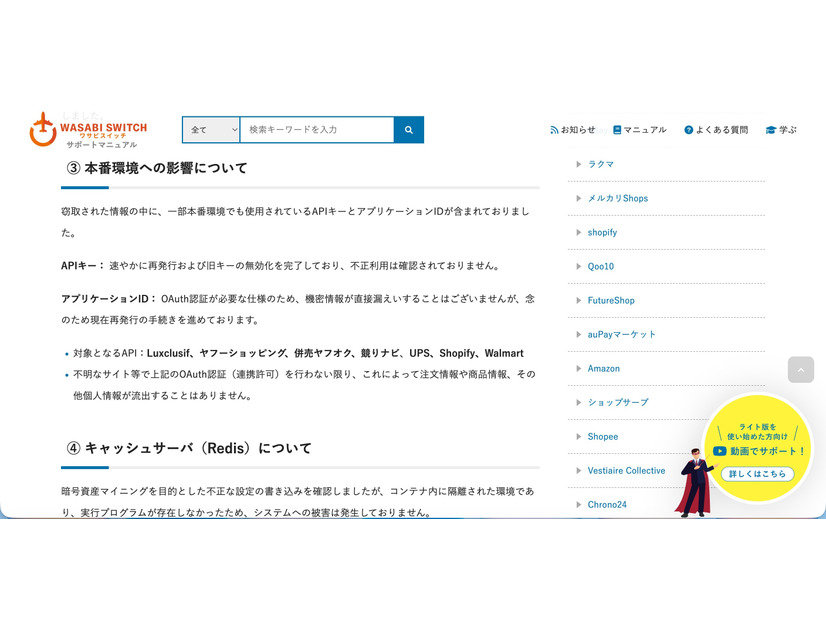Click the ③ 本番環境への影響について heading
The width and height of the screenshot is (826, 620).
tap(156, 168)
